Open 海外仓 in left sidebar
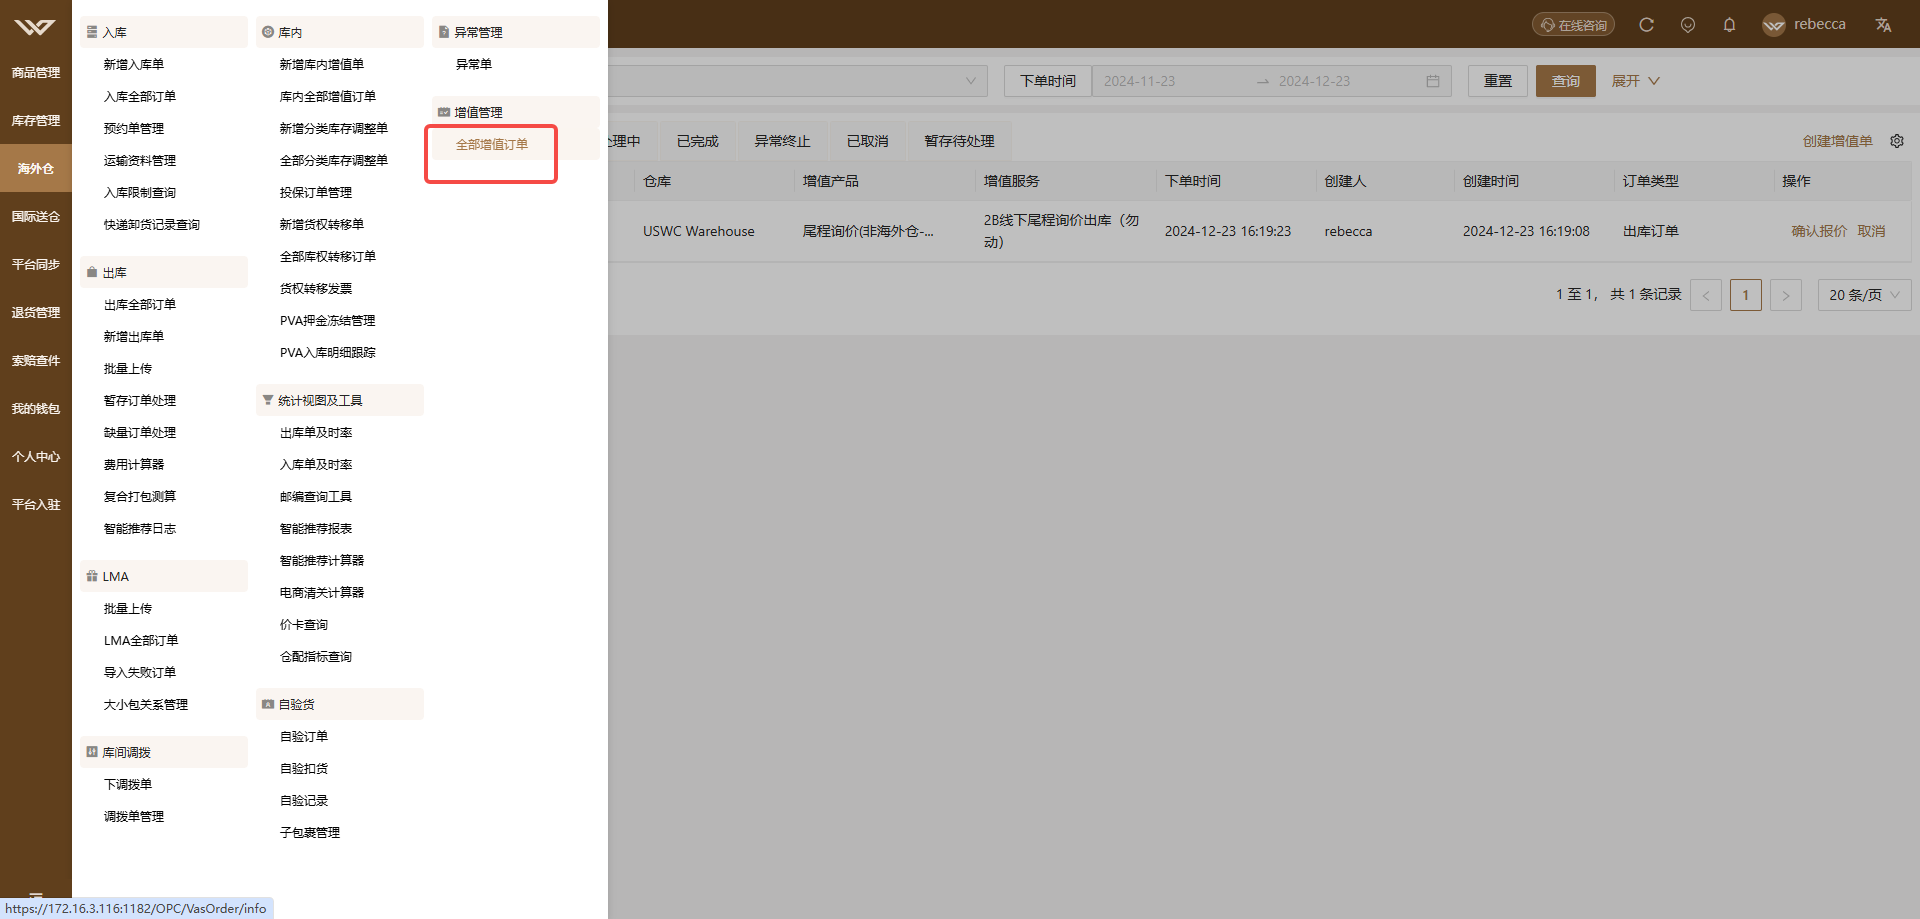The image size is (1920, 919). [36, 168]
